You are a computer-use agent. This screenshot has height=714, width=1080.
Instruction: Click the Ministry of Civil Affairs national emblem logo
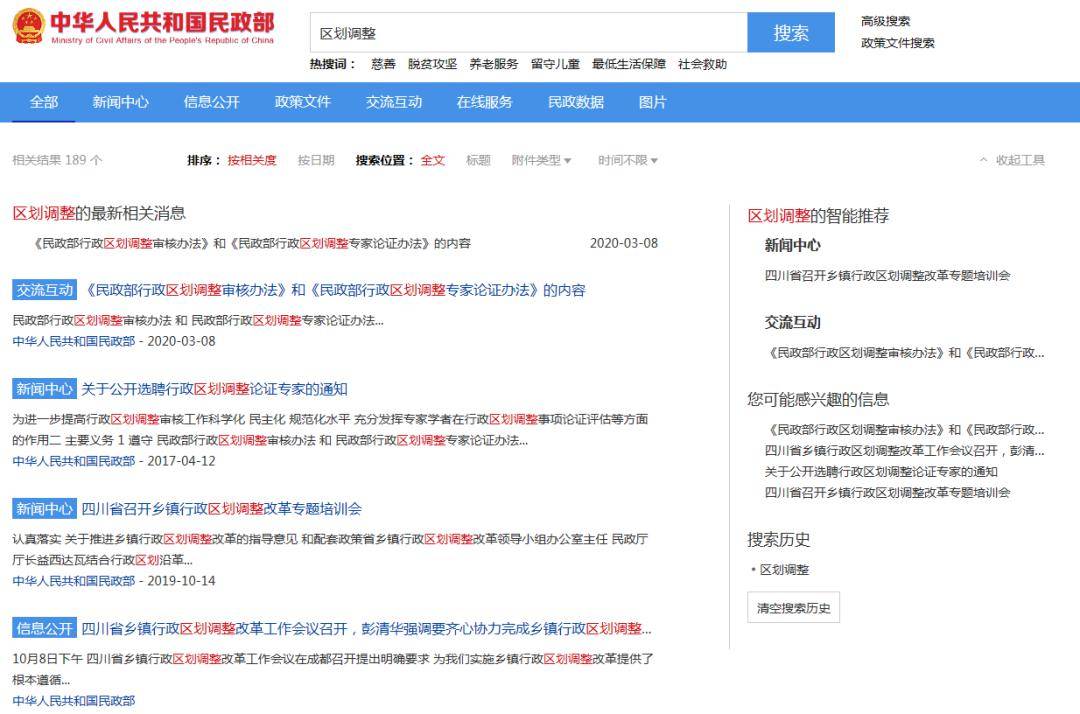pyautogui.click(x=29, y=26)
